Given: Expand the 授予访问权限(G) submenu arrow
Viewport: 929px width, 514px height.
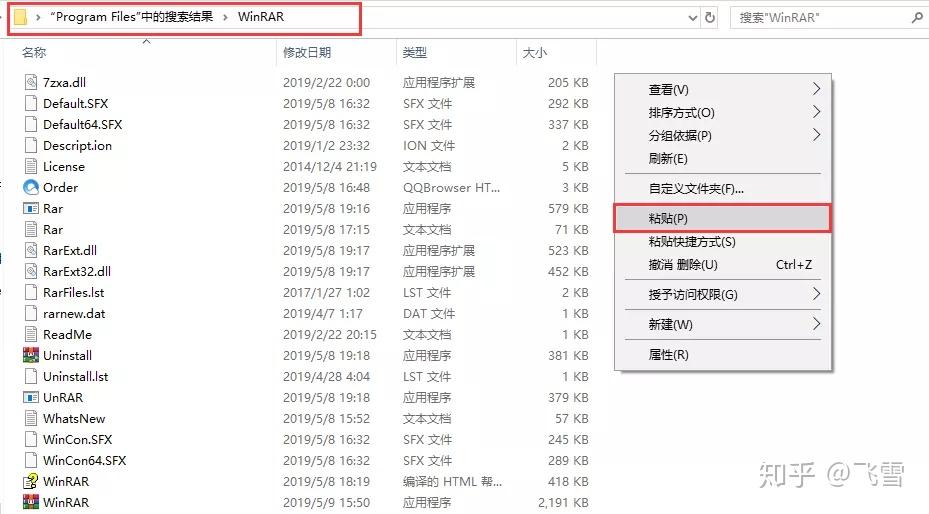Looking at the screenshot, I should [816, 294].
